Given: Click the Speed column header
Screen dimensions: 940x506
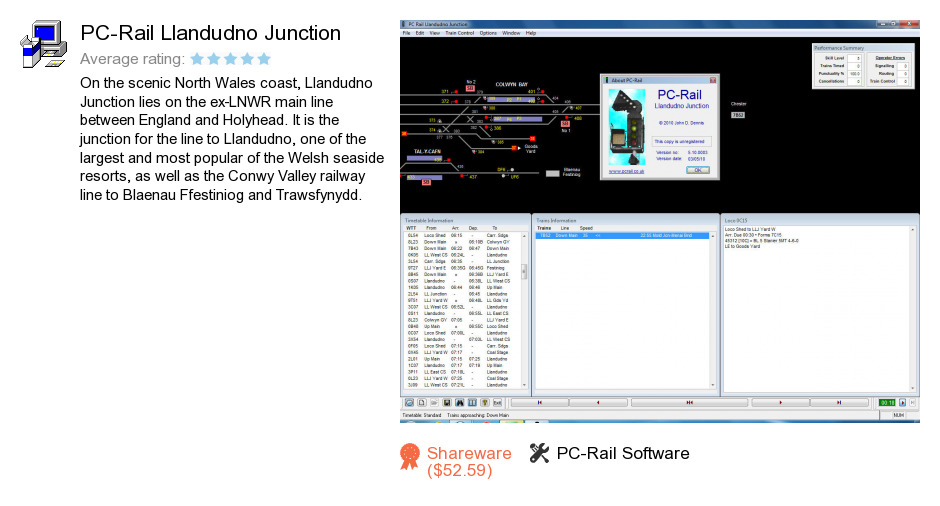Looking at the screenshot, I should [x=586, y=228].
